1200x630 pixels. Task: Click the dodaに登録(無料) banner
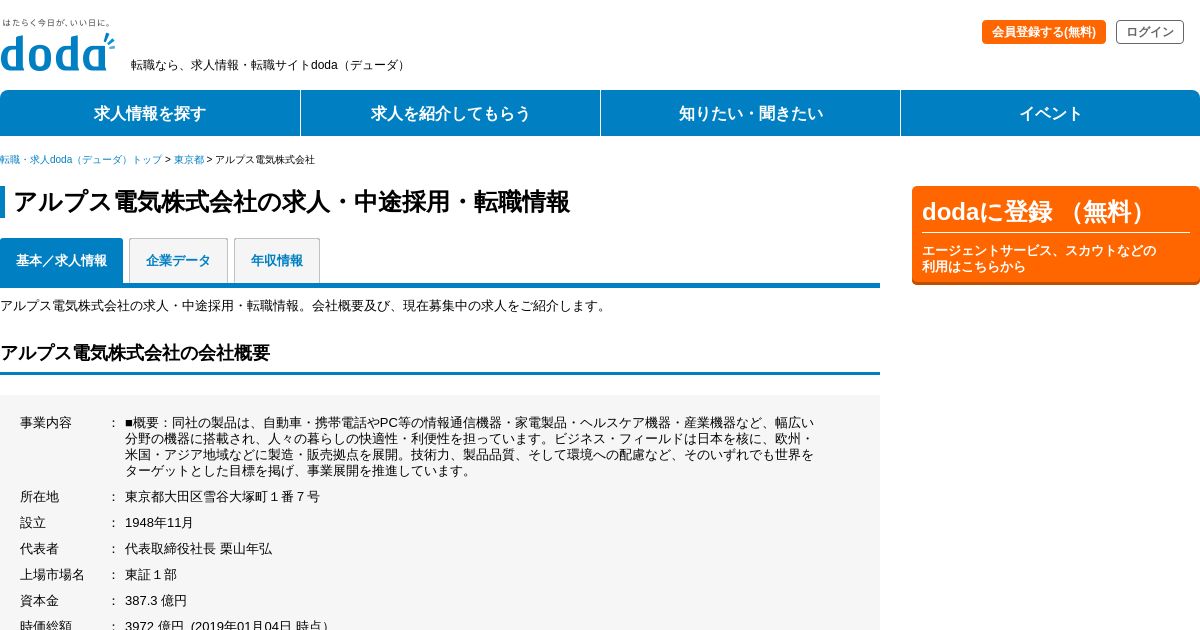[x=1056, y=235]
